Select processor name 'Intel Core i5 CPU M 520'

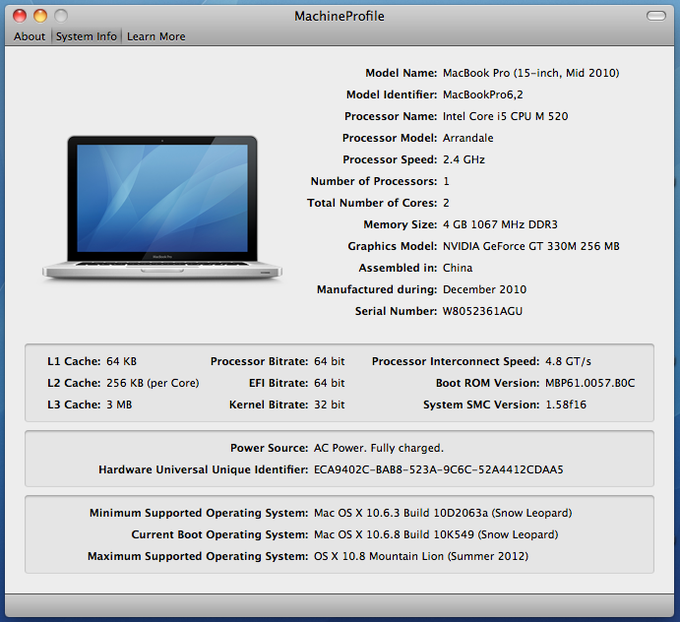505,116
